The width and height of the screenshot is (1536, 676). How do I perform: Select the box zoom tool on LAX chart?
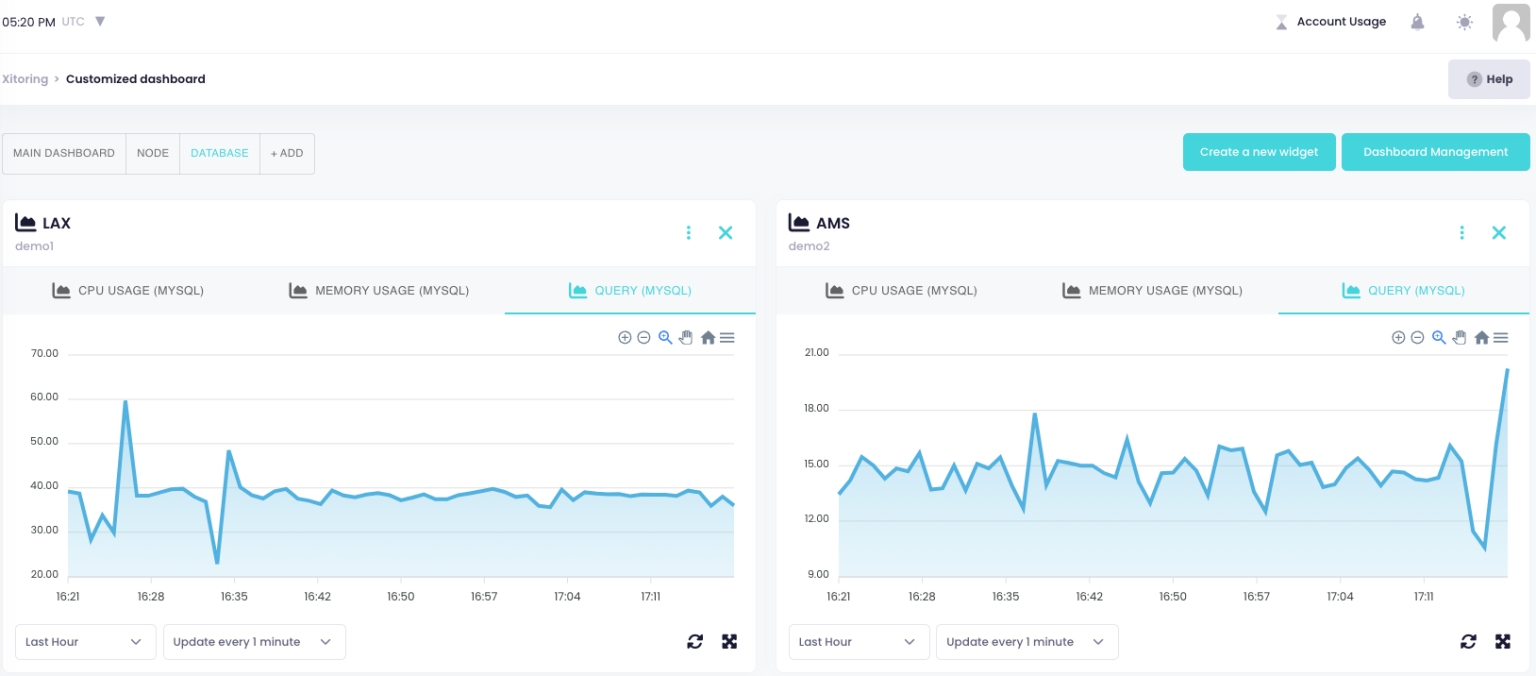coord(665,337)
